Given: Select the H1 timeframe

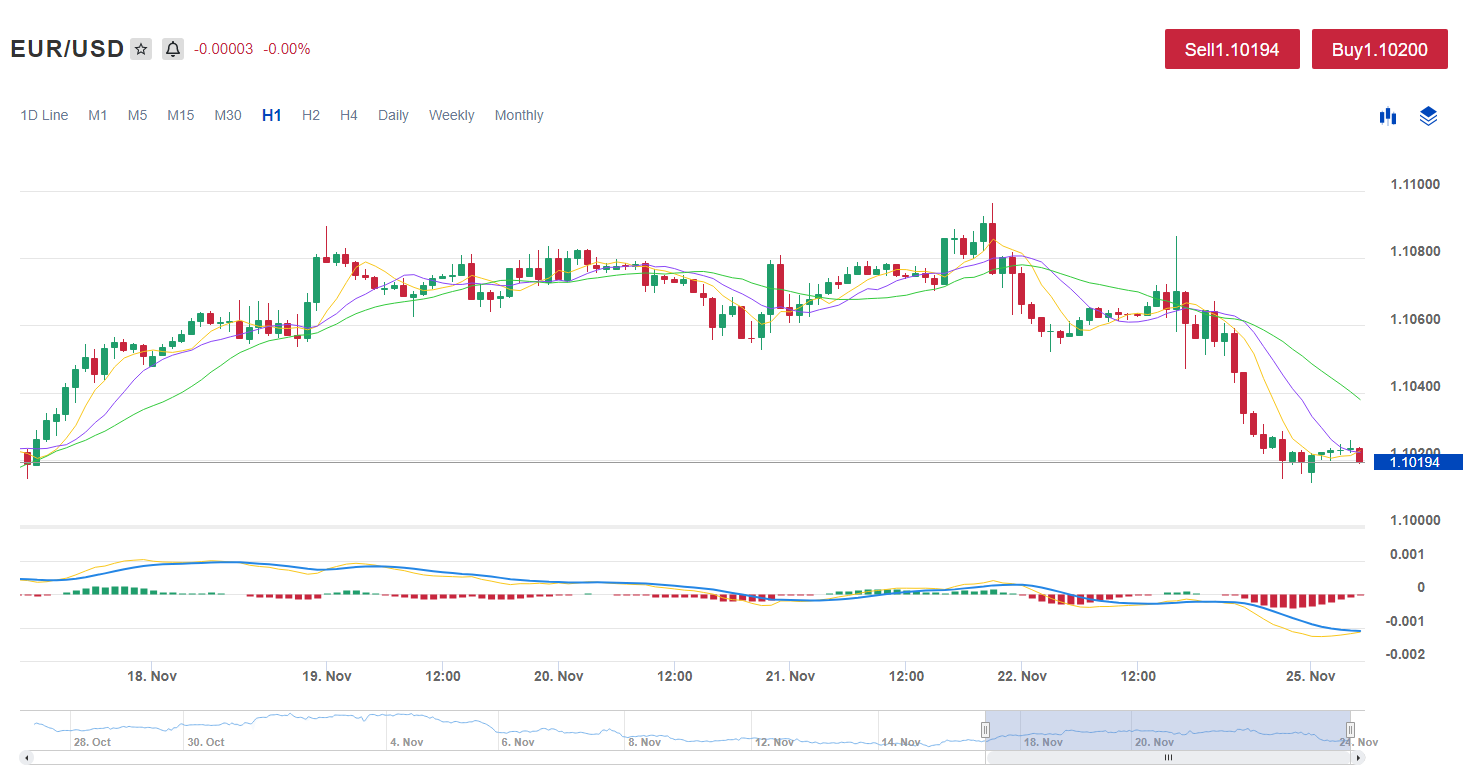Looking at the screenshot, I should pyautogui.click(x=271, y=115).
